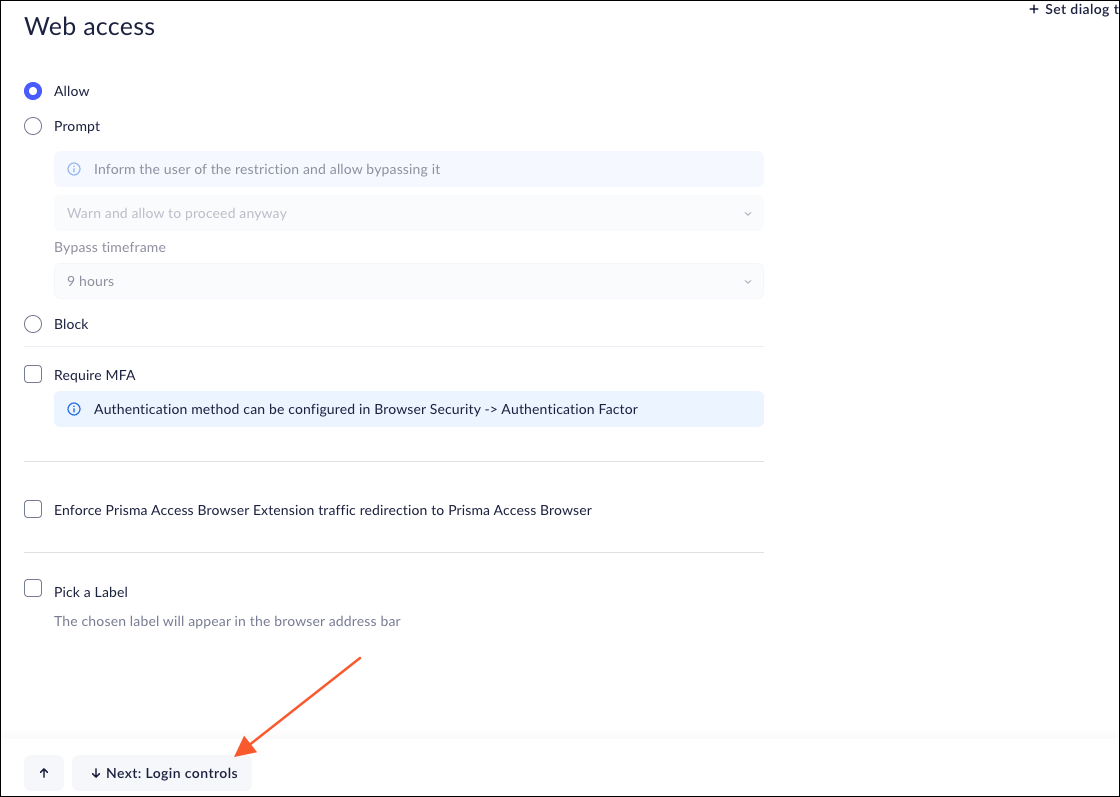Select the Block radio option
Viewport: 1120px width, 797px height.
point(33,324)
